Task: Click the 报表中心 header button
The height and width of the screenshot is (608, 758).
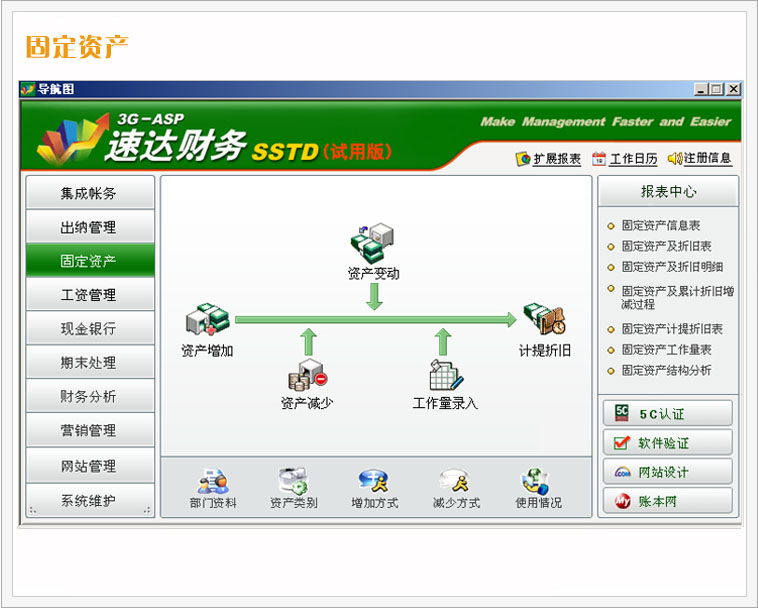Action: (x=668, y=191)
